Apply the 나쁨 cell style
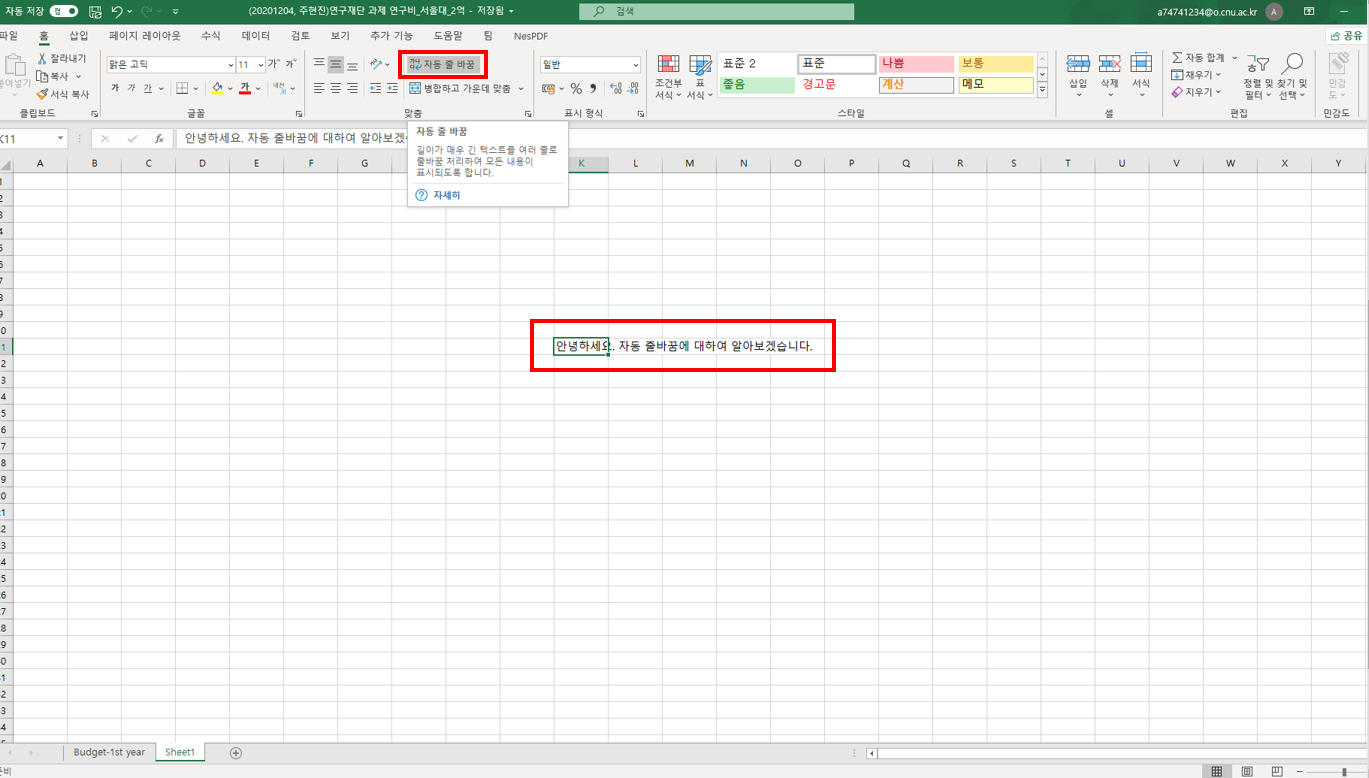This screenshot has width=1369, height=778. 916,64
